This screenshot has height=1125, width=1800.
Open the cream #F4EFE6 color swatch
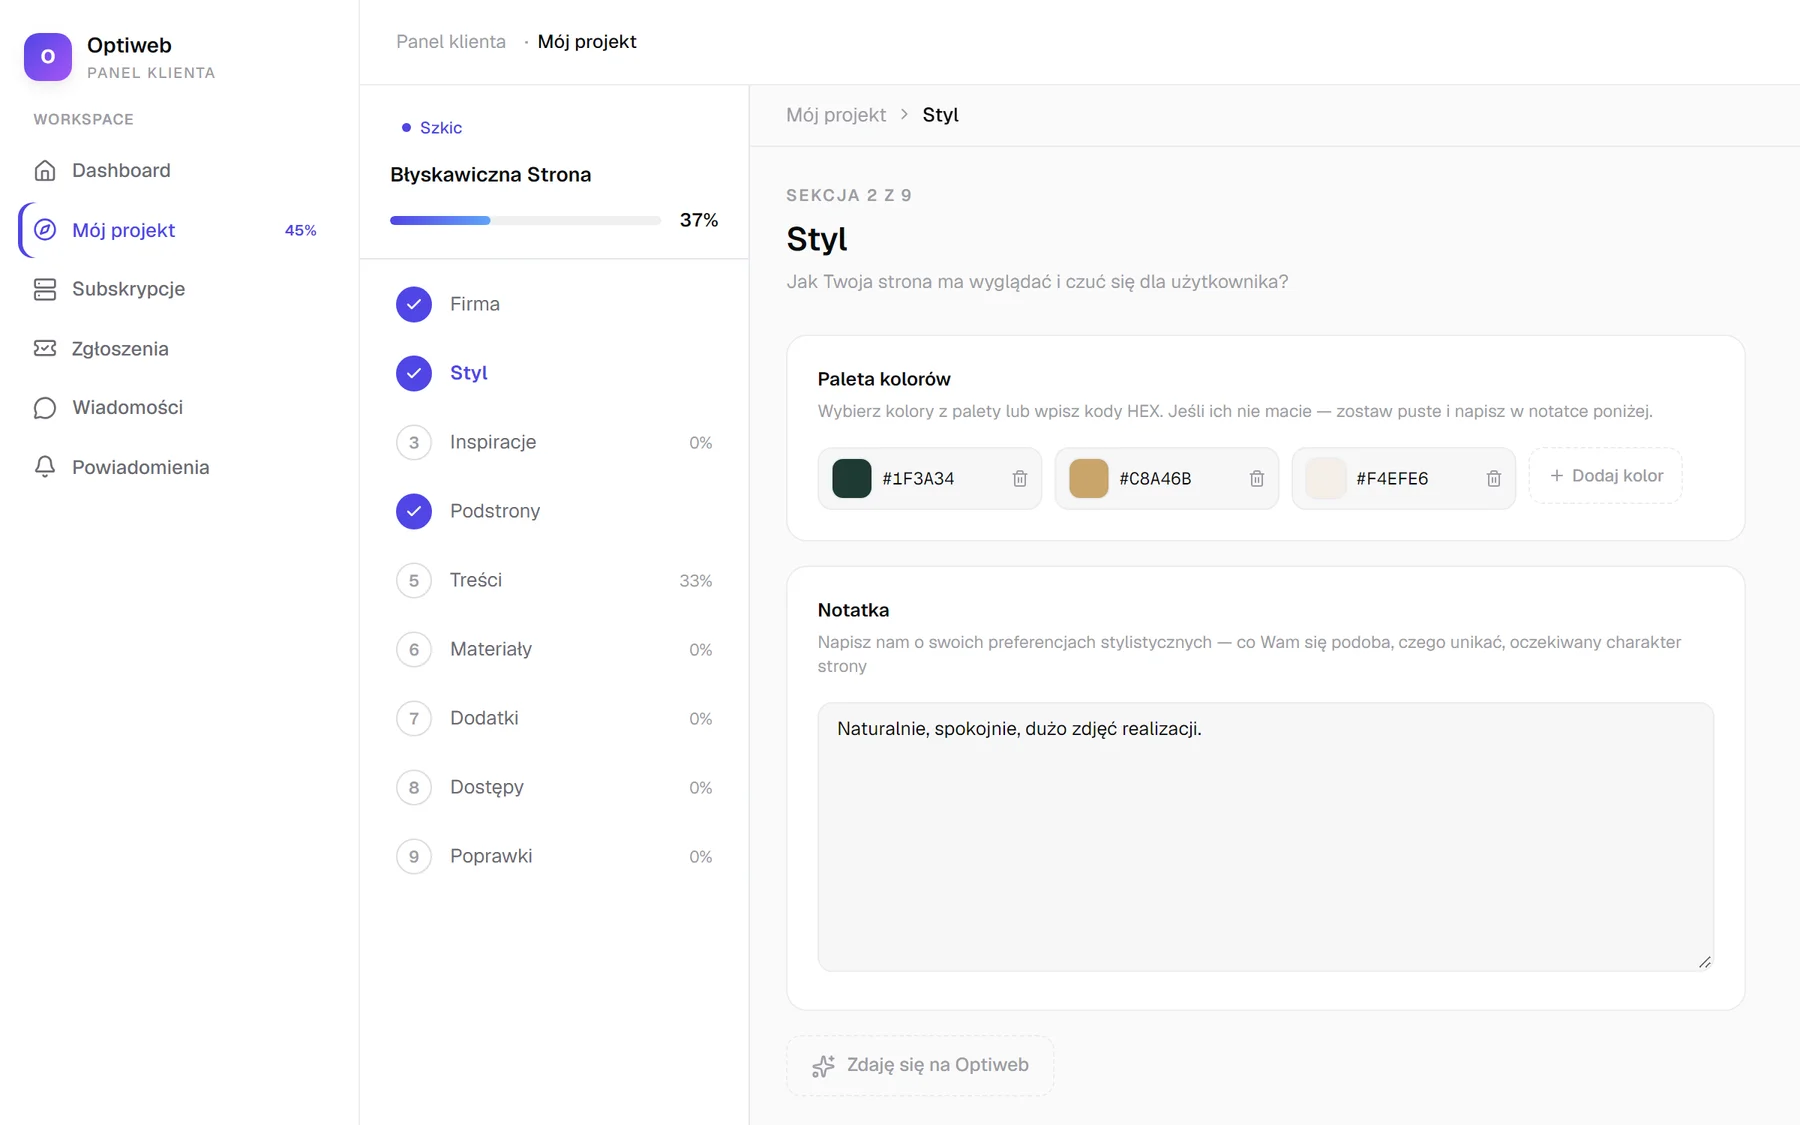click(1326, 479)
